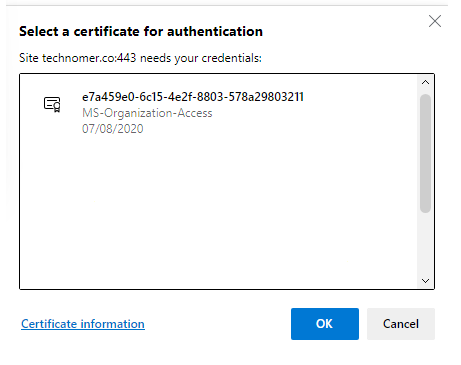Click the 'Select a certificate for authentication' heading
This screenshot has width=461, height=365.
pos(141,31)
